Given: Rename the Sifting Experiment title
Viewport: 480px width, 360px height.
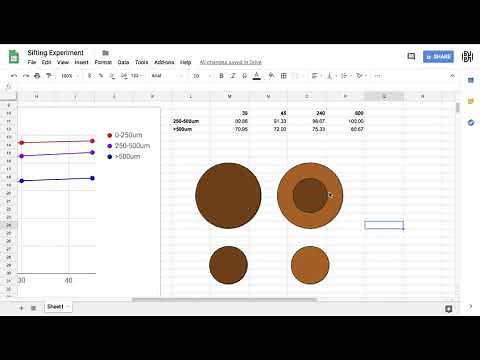Looking at the screenshot, I should click(x=56, y=53).
